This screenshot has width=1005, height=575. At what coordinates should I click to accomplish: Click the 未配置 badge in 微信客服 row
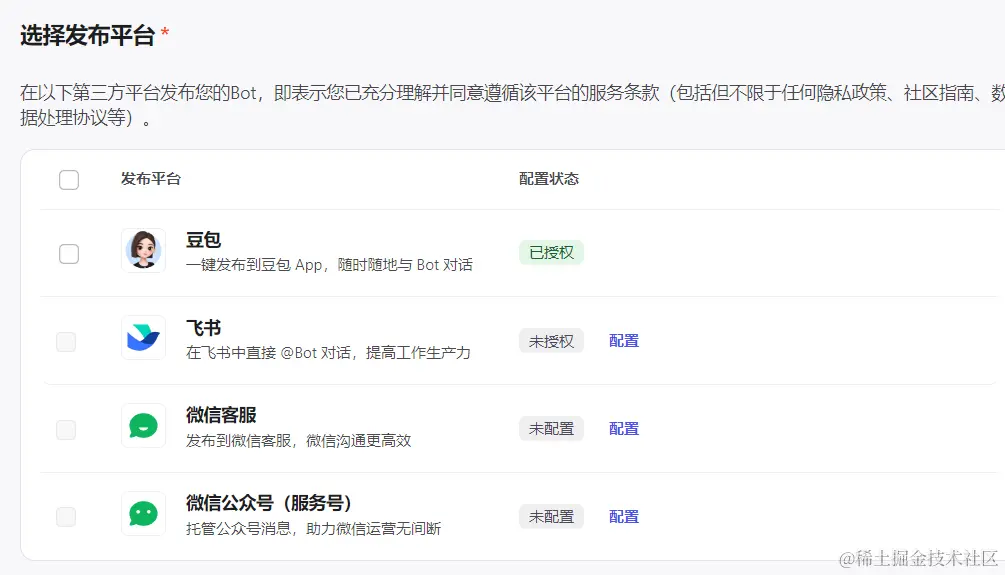[x=551, y=429]
